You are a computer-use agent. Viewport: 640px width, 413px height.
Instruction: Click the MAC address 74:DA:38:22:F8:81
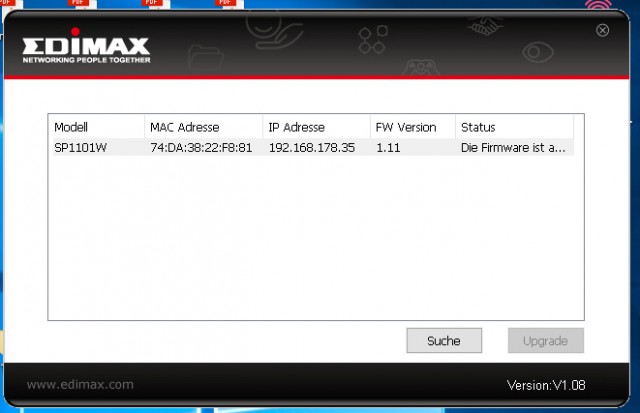(201, 147)
